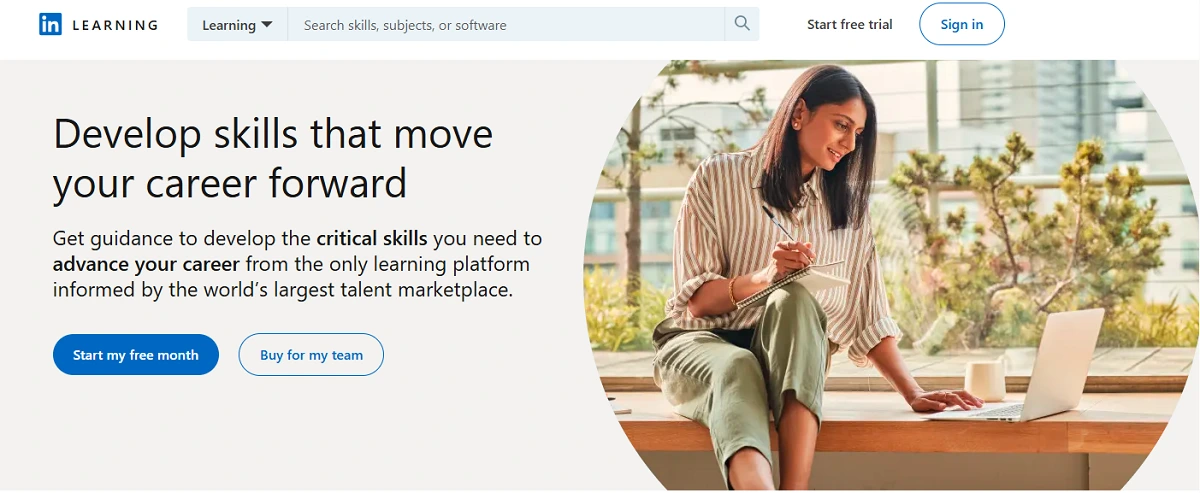Click the LinkedIn 'in' logo icon

50,24
